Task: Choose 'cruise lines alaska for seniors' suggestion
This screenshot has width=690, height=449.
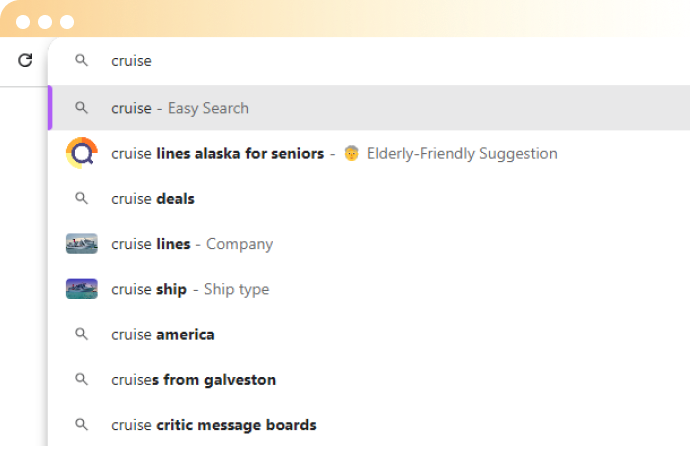Action: coord(369,153)
